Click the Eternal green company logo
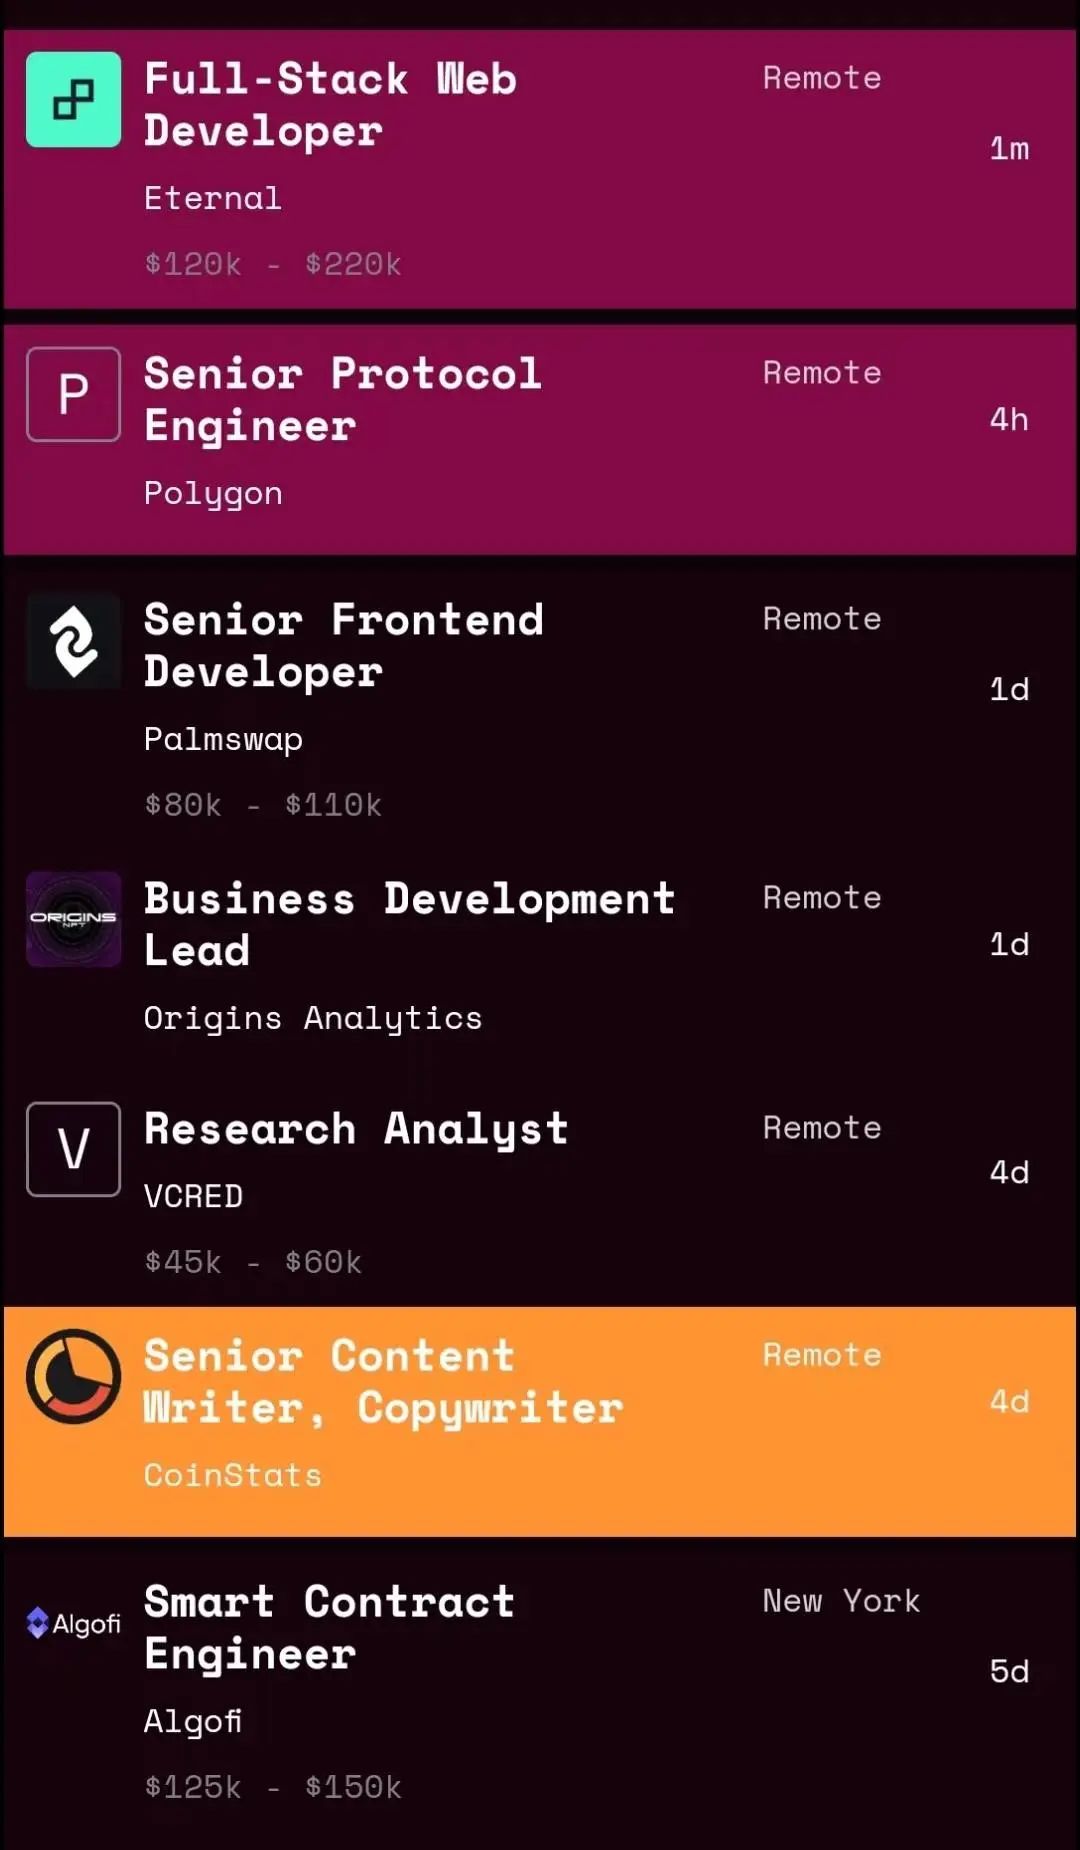This screenshot has width=1080, height=1850. pyautogui.click(x=73, y=100)
